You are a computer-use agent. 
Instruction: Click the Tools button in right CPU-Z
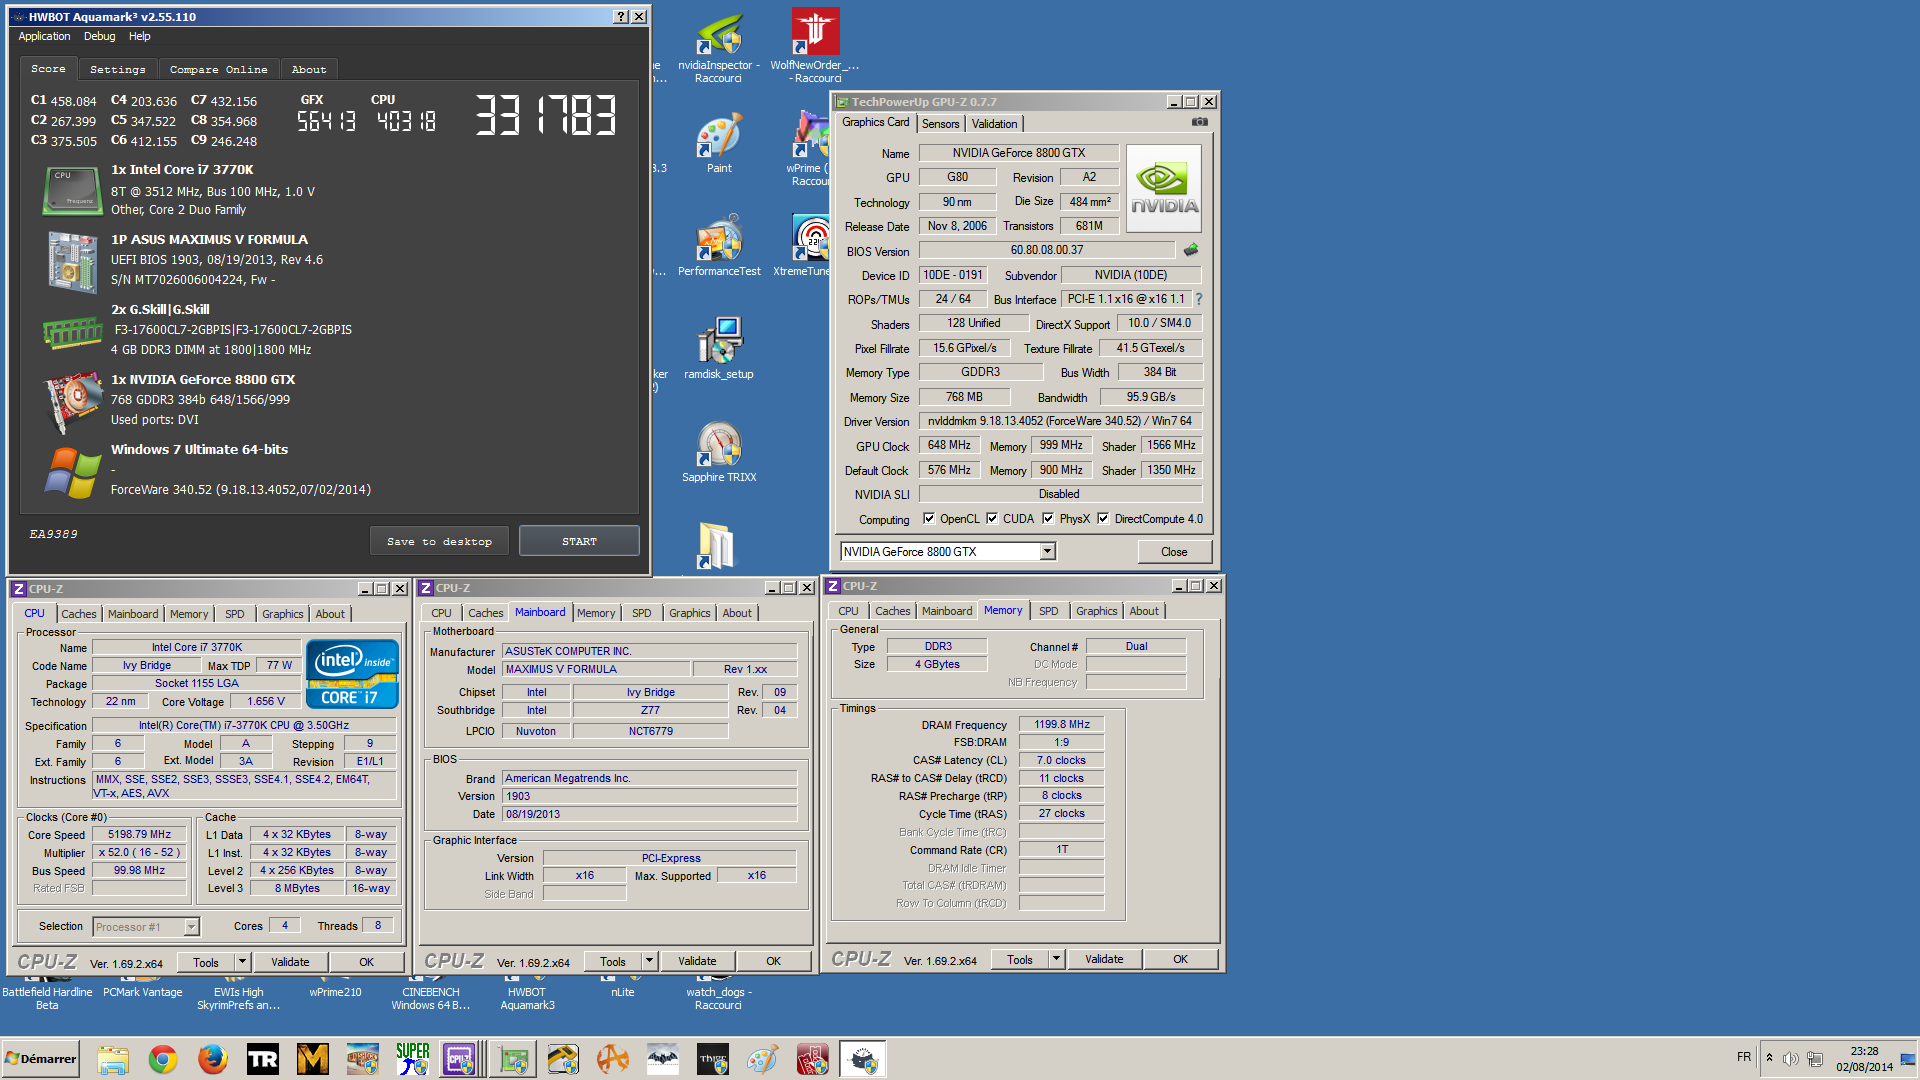[1020, 959]
